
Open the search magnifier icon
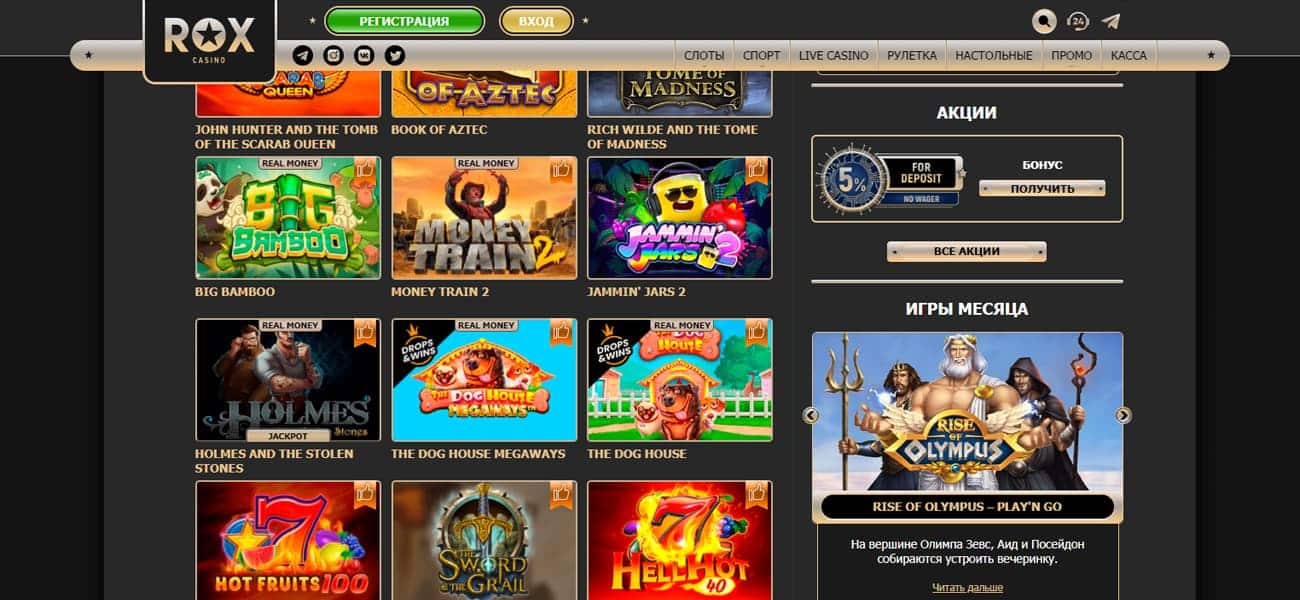(1043, 21)
